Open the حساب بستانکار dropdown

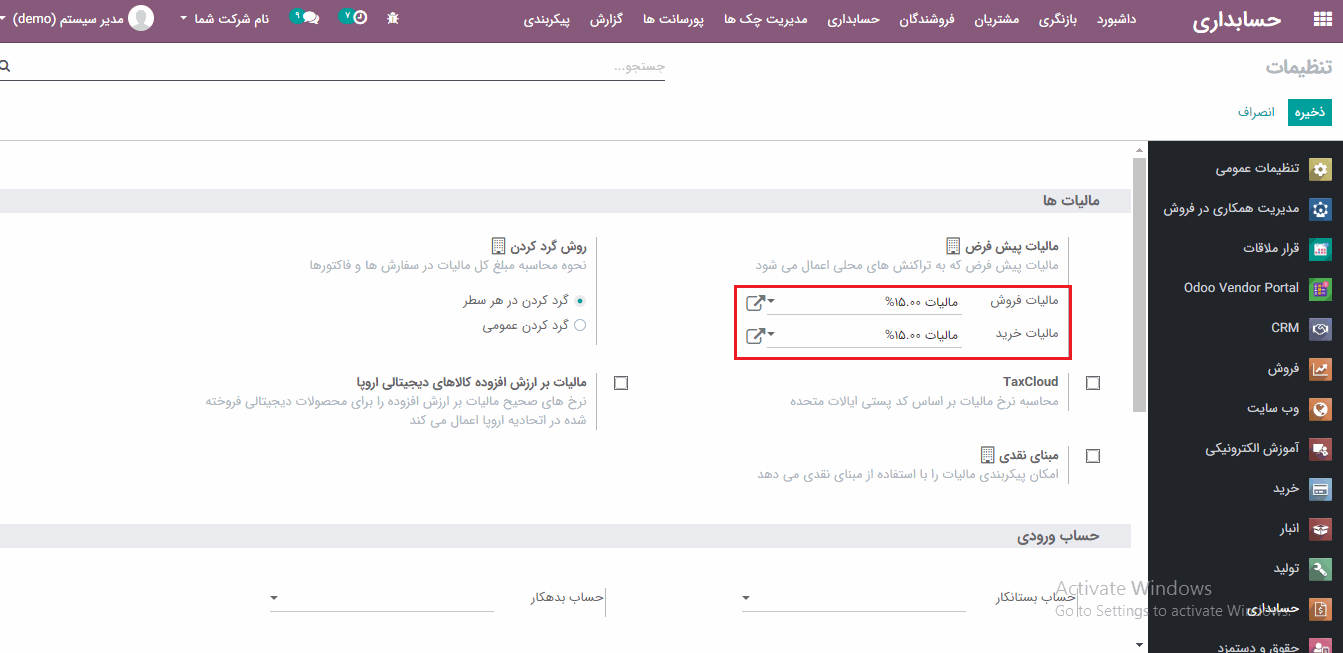click(854, 598)
